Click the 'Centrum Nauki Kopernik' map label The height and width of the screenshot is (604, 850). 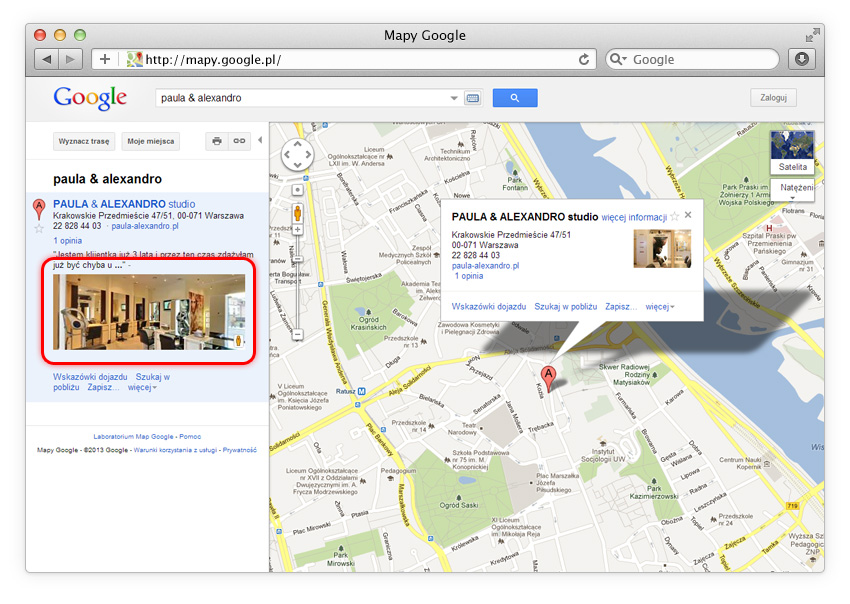740,463
